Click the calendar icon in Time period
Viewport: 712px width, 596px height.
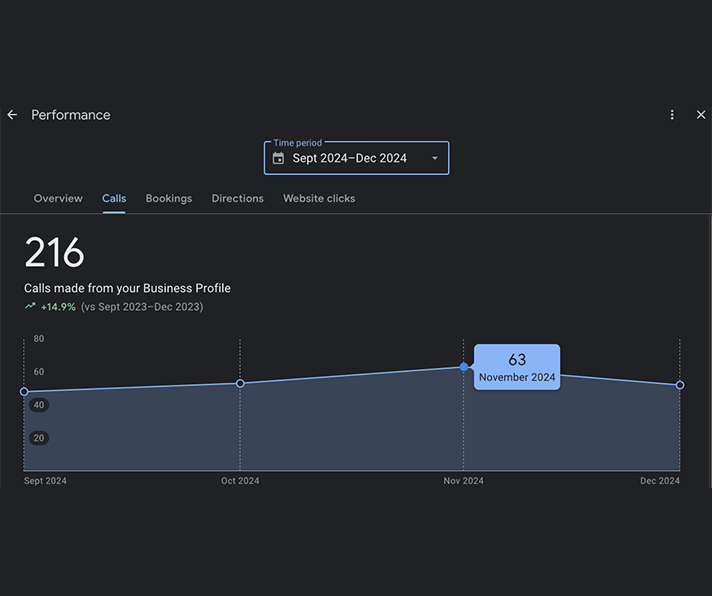278,158
